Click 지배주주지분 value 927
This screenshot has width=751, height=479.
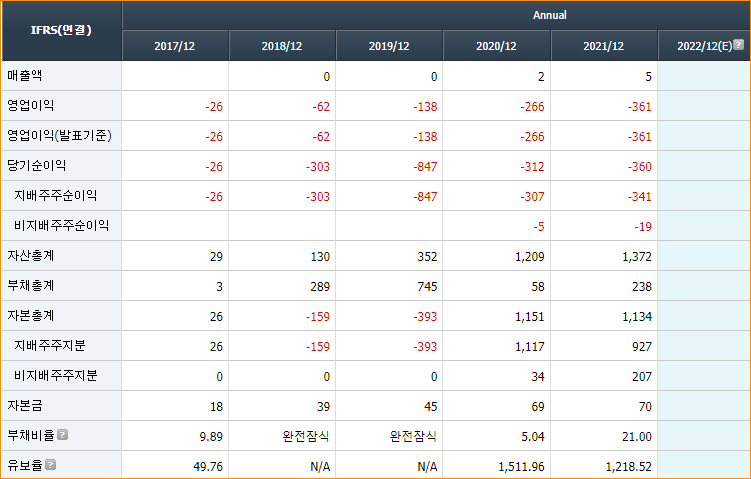[x=642, y=347]
